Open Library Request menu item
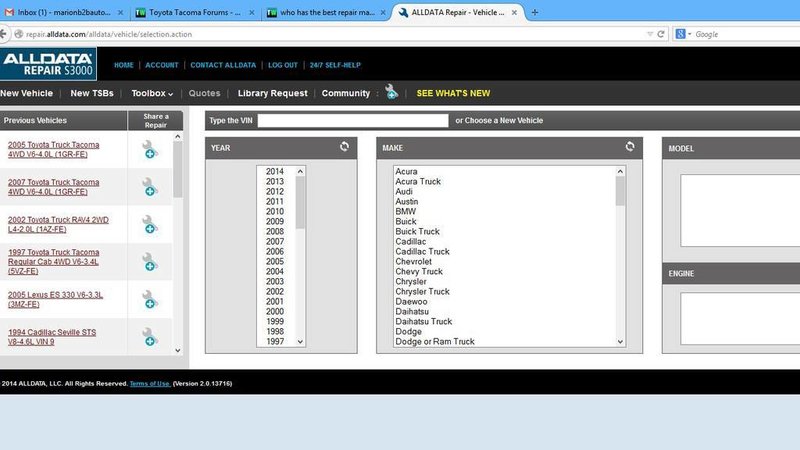Viewport: 800px width, 450px height. coord(272,93)
